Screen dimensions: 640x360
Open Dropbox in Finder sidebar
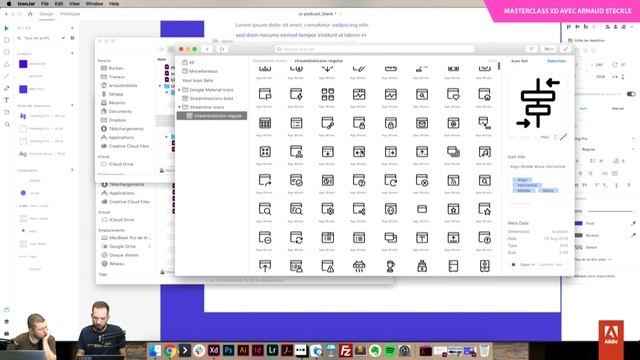(x=117, y=120)
